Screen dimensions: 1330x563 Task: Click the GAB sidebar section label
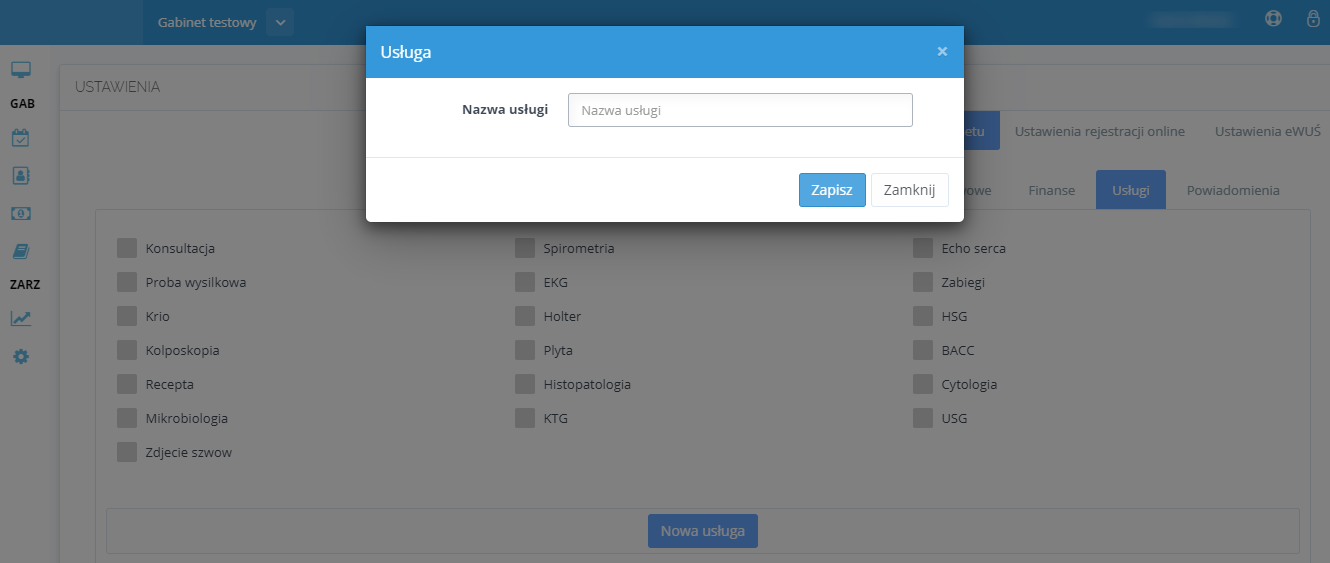click(21, 103)
